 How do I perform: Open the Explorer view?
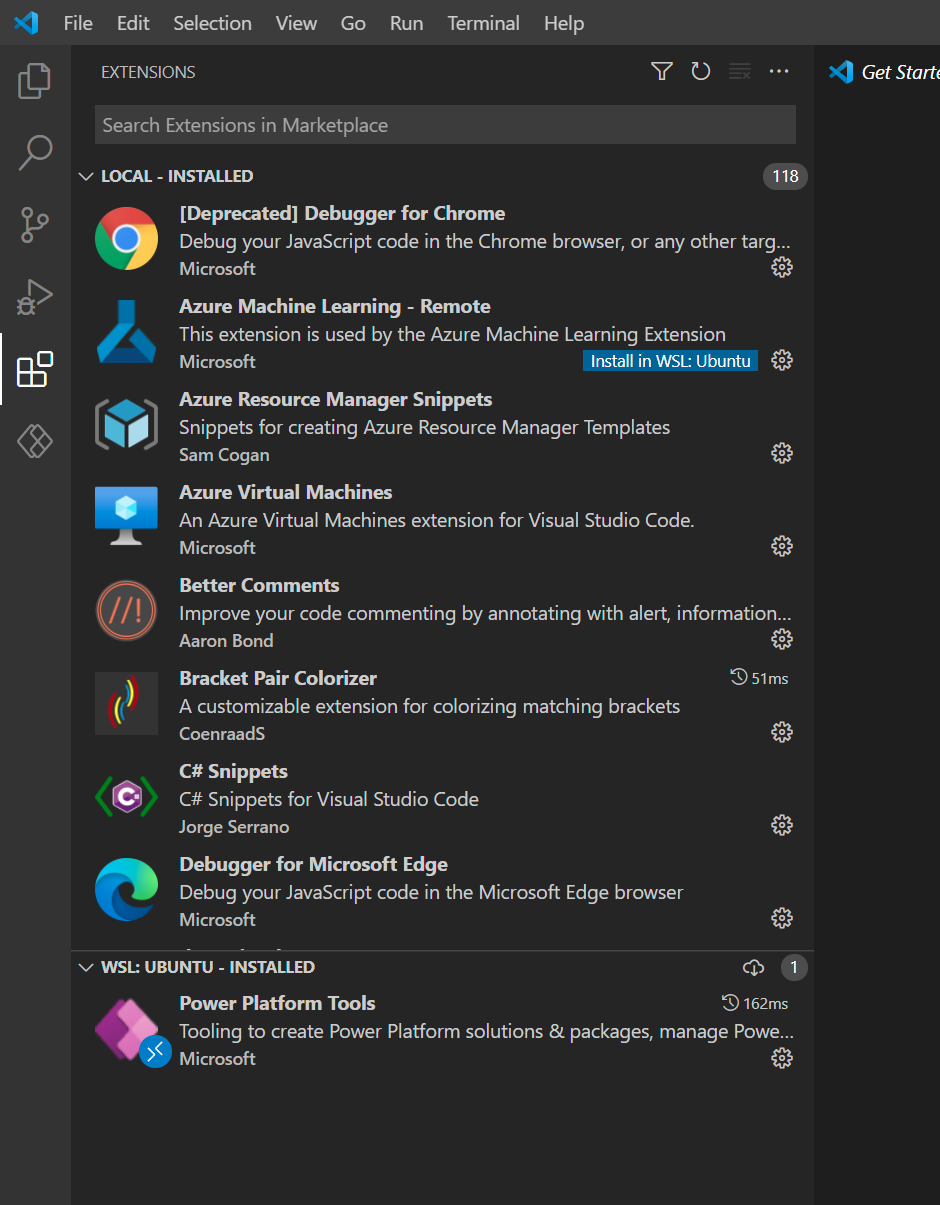coord(34,81)
